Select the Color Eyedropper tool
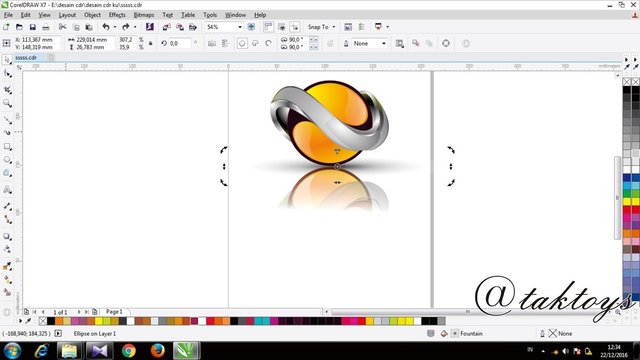The height and width of the screenshot is (360, 640). pyautogui.click(x=7, y=267)
